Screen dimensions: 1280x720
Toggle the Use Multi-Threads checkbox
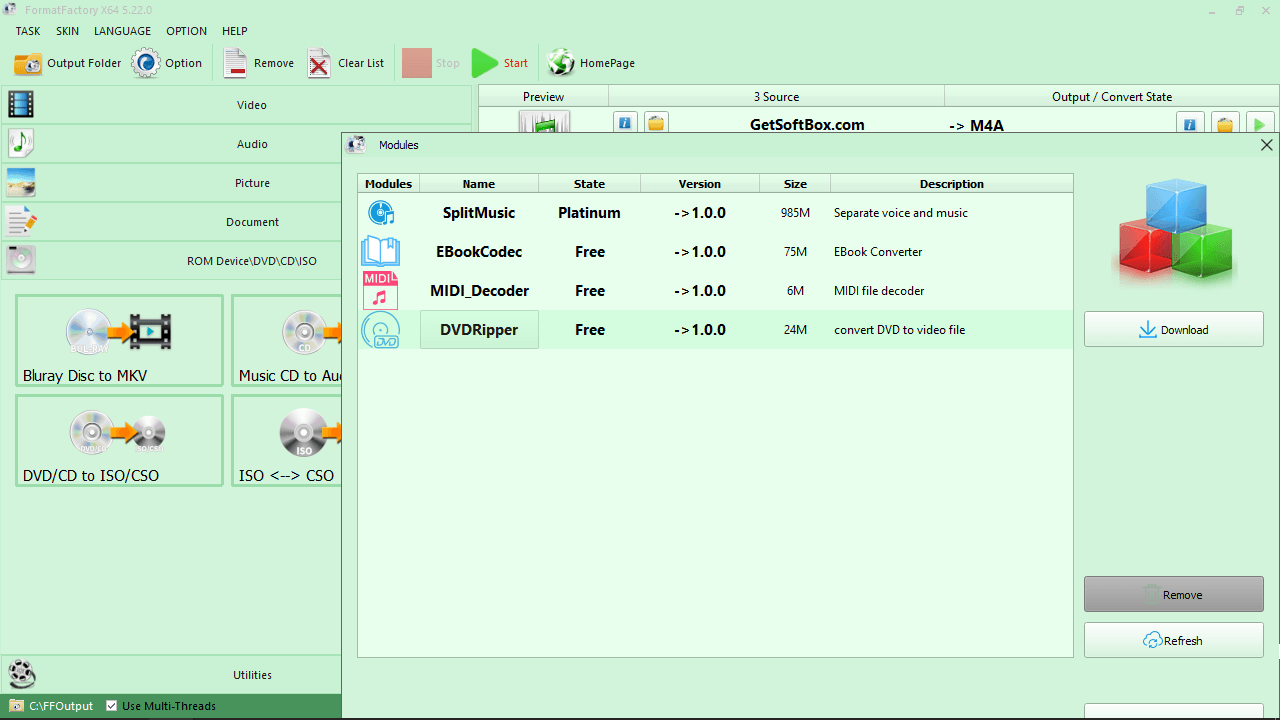pyautogui.click(x=112, y=706)
